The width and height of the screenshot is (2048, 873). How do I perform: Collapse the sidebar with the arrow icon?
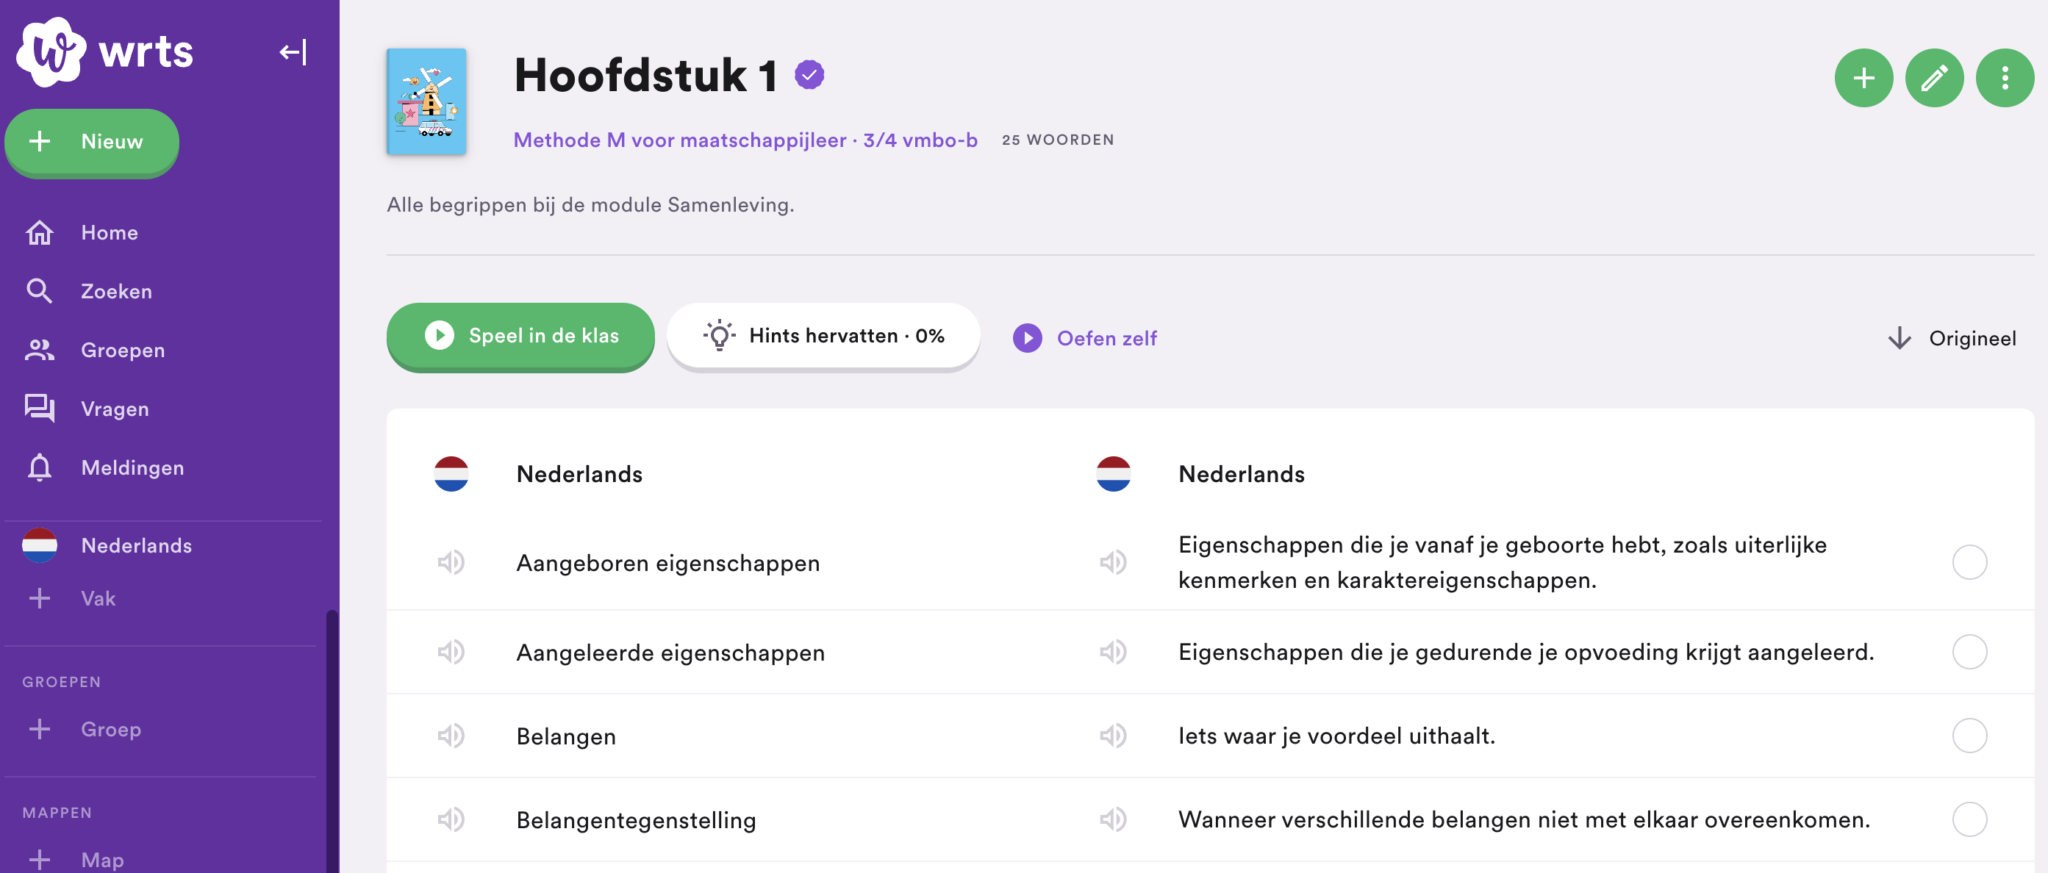pos(293,52)
